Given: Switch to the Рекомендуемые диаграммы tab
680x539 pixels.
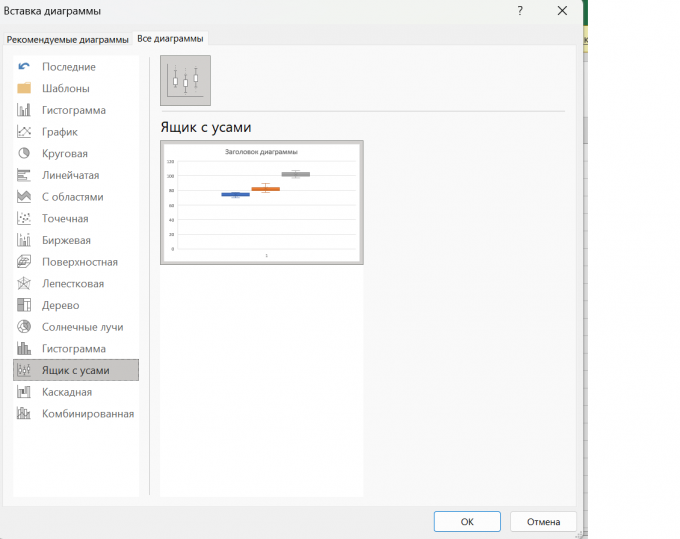Looking at the screenshot, I should tap(68, 40).
